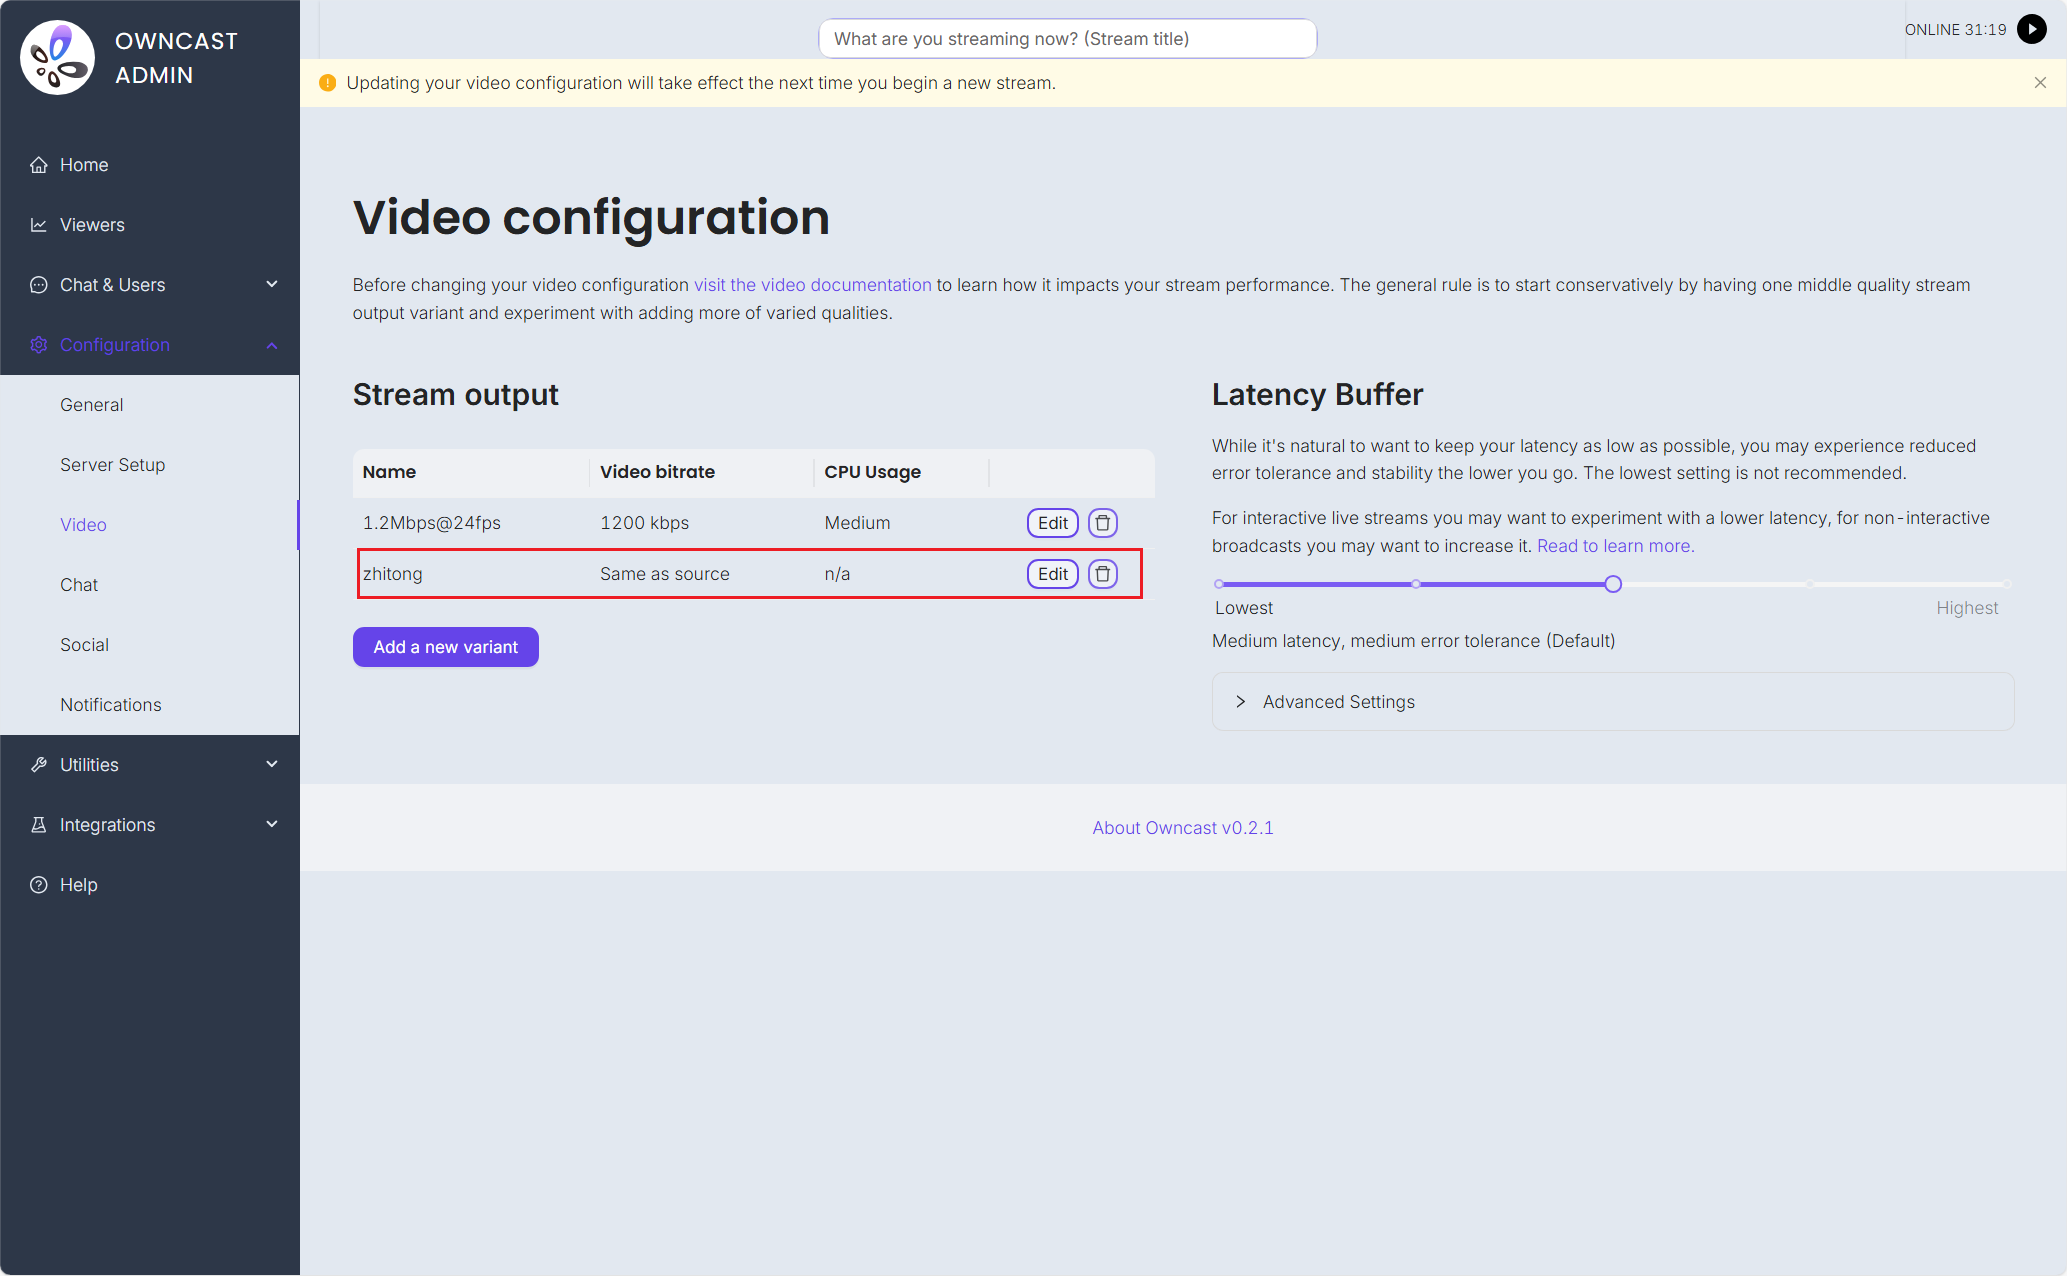Set latency slider to Lowest mark
Image resolution: width=2067 pixels, height=1276 pixels.
point(1219,584)
